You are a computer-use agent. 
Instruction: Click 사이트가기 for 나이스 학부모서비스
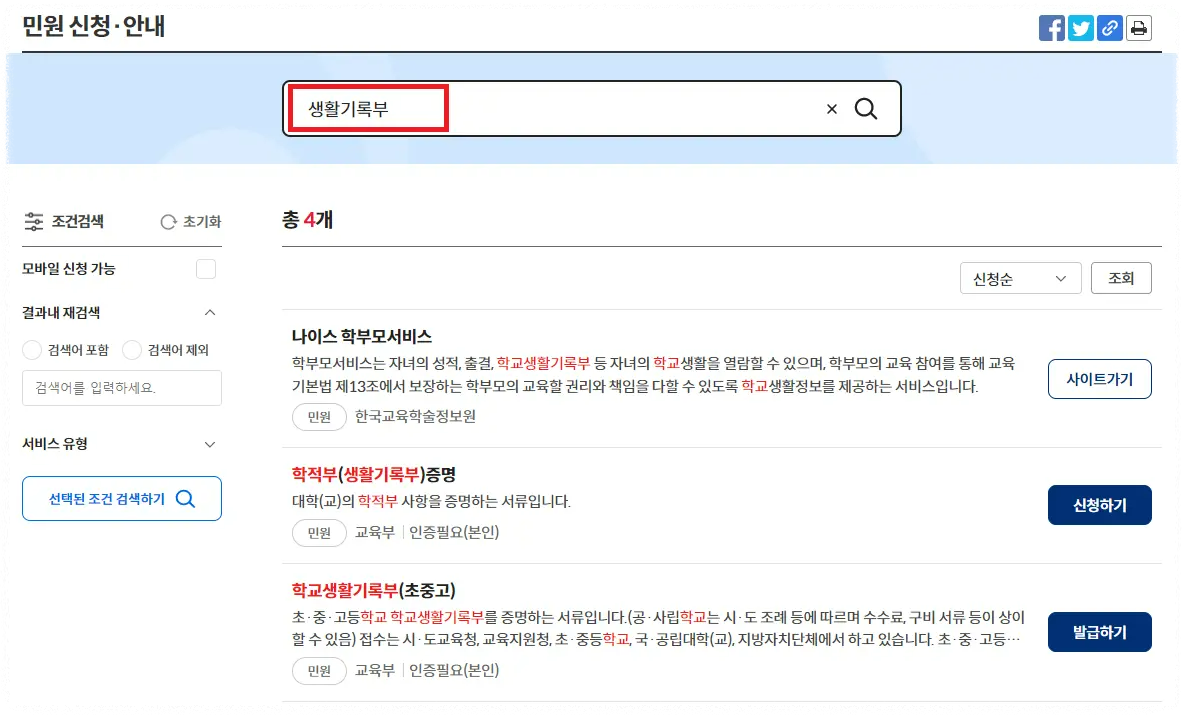(1099, 379)
